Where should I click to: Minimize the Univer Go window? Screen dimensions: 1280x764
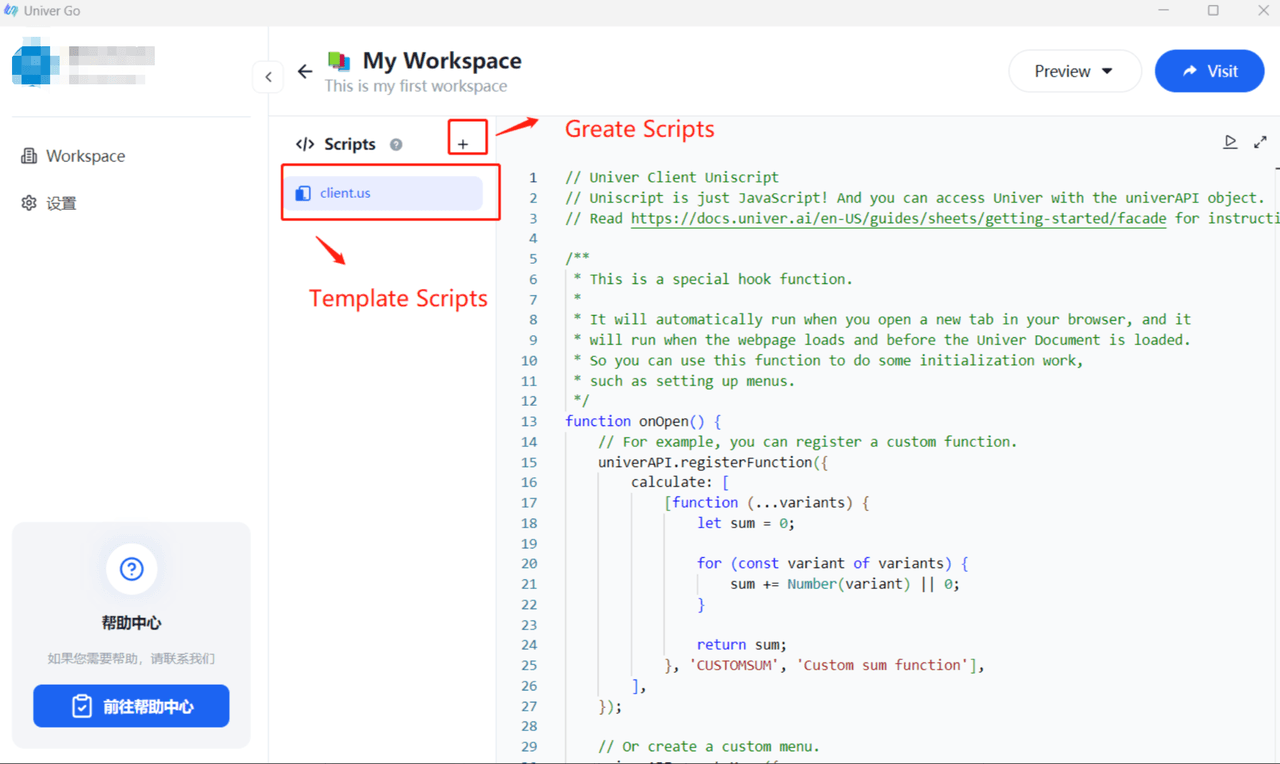[x=1163, y=11]
